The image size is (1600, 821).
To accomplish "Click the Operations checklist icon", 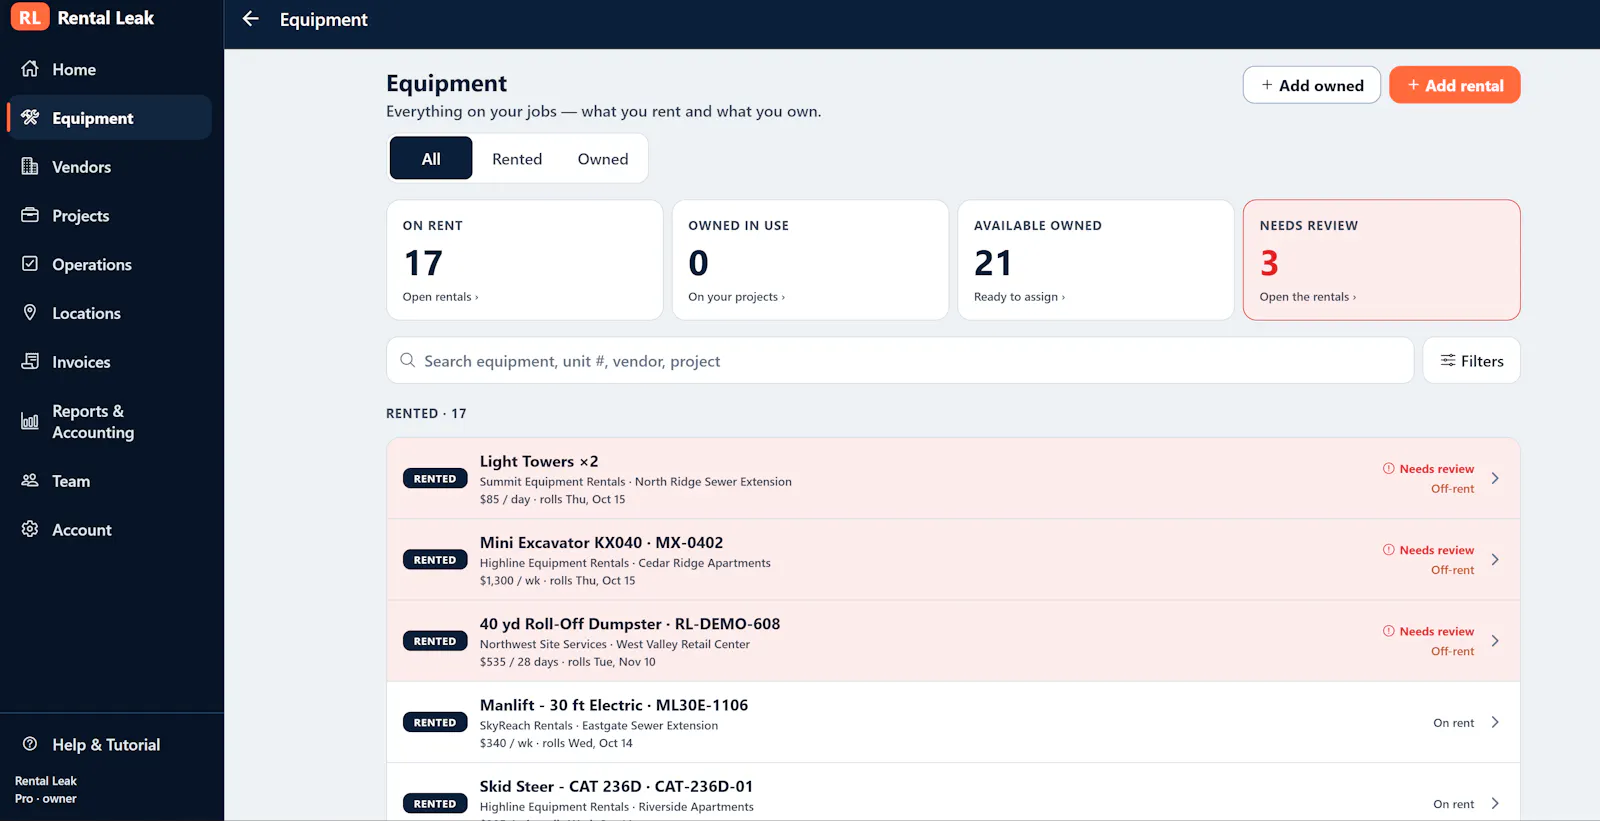I will 30,264.
